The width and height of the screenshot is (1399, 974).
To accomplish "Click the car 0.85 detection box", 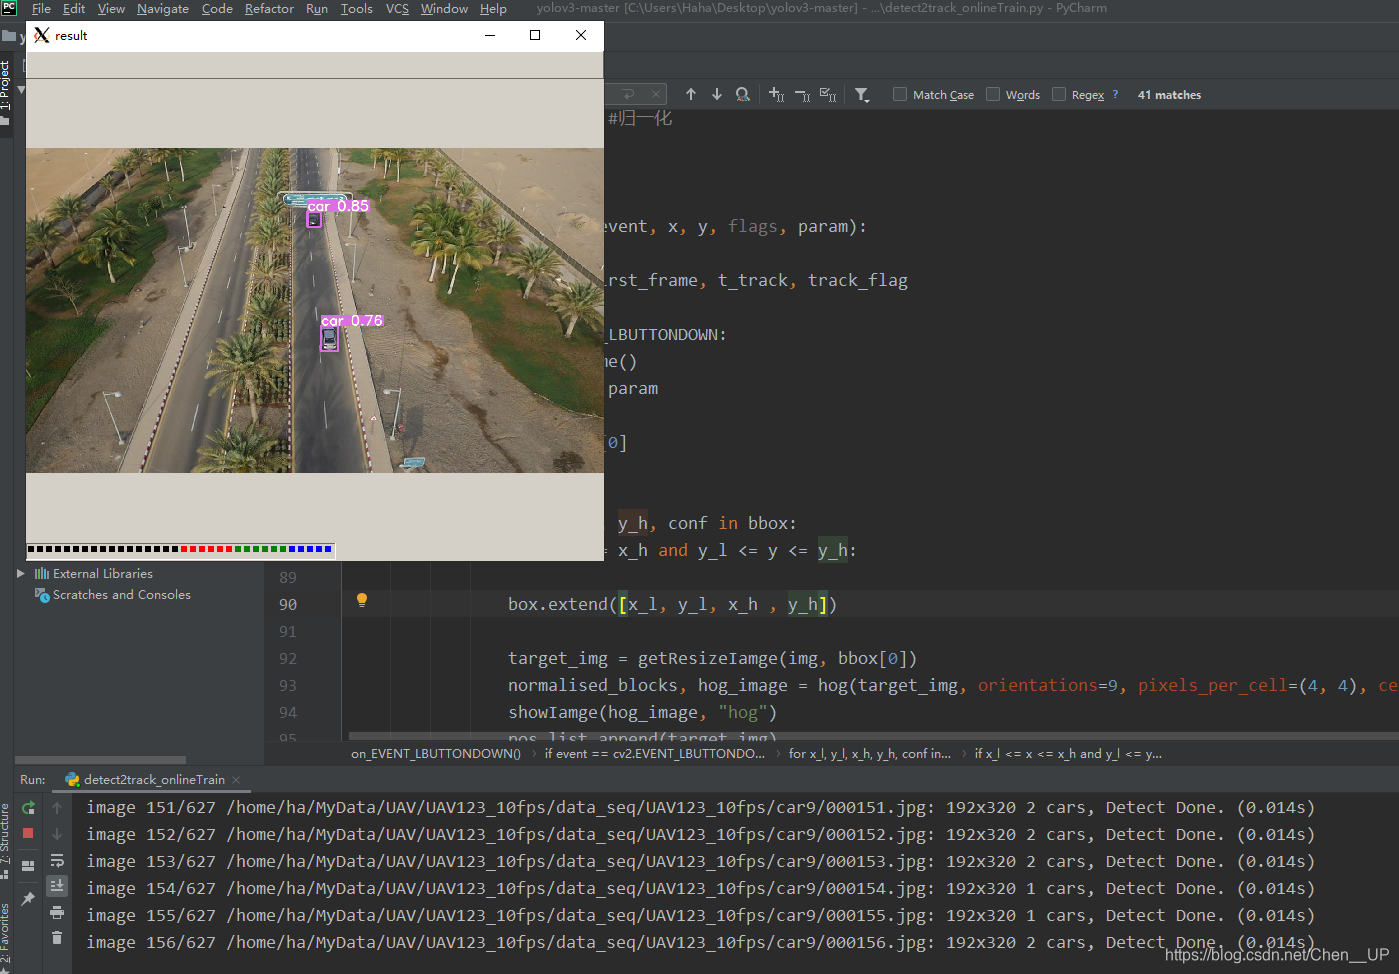I will 314,219.
